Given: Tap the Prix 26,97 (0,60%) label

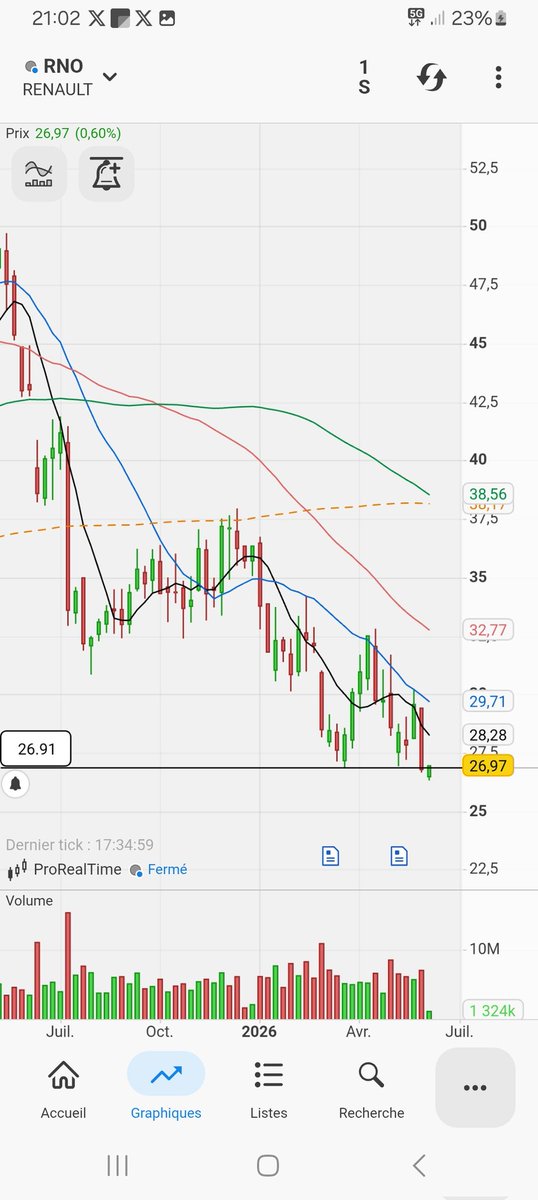Looking at the screenshot, I should click(x=63, y=133).
